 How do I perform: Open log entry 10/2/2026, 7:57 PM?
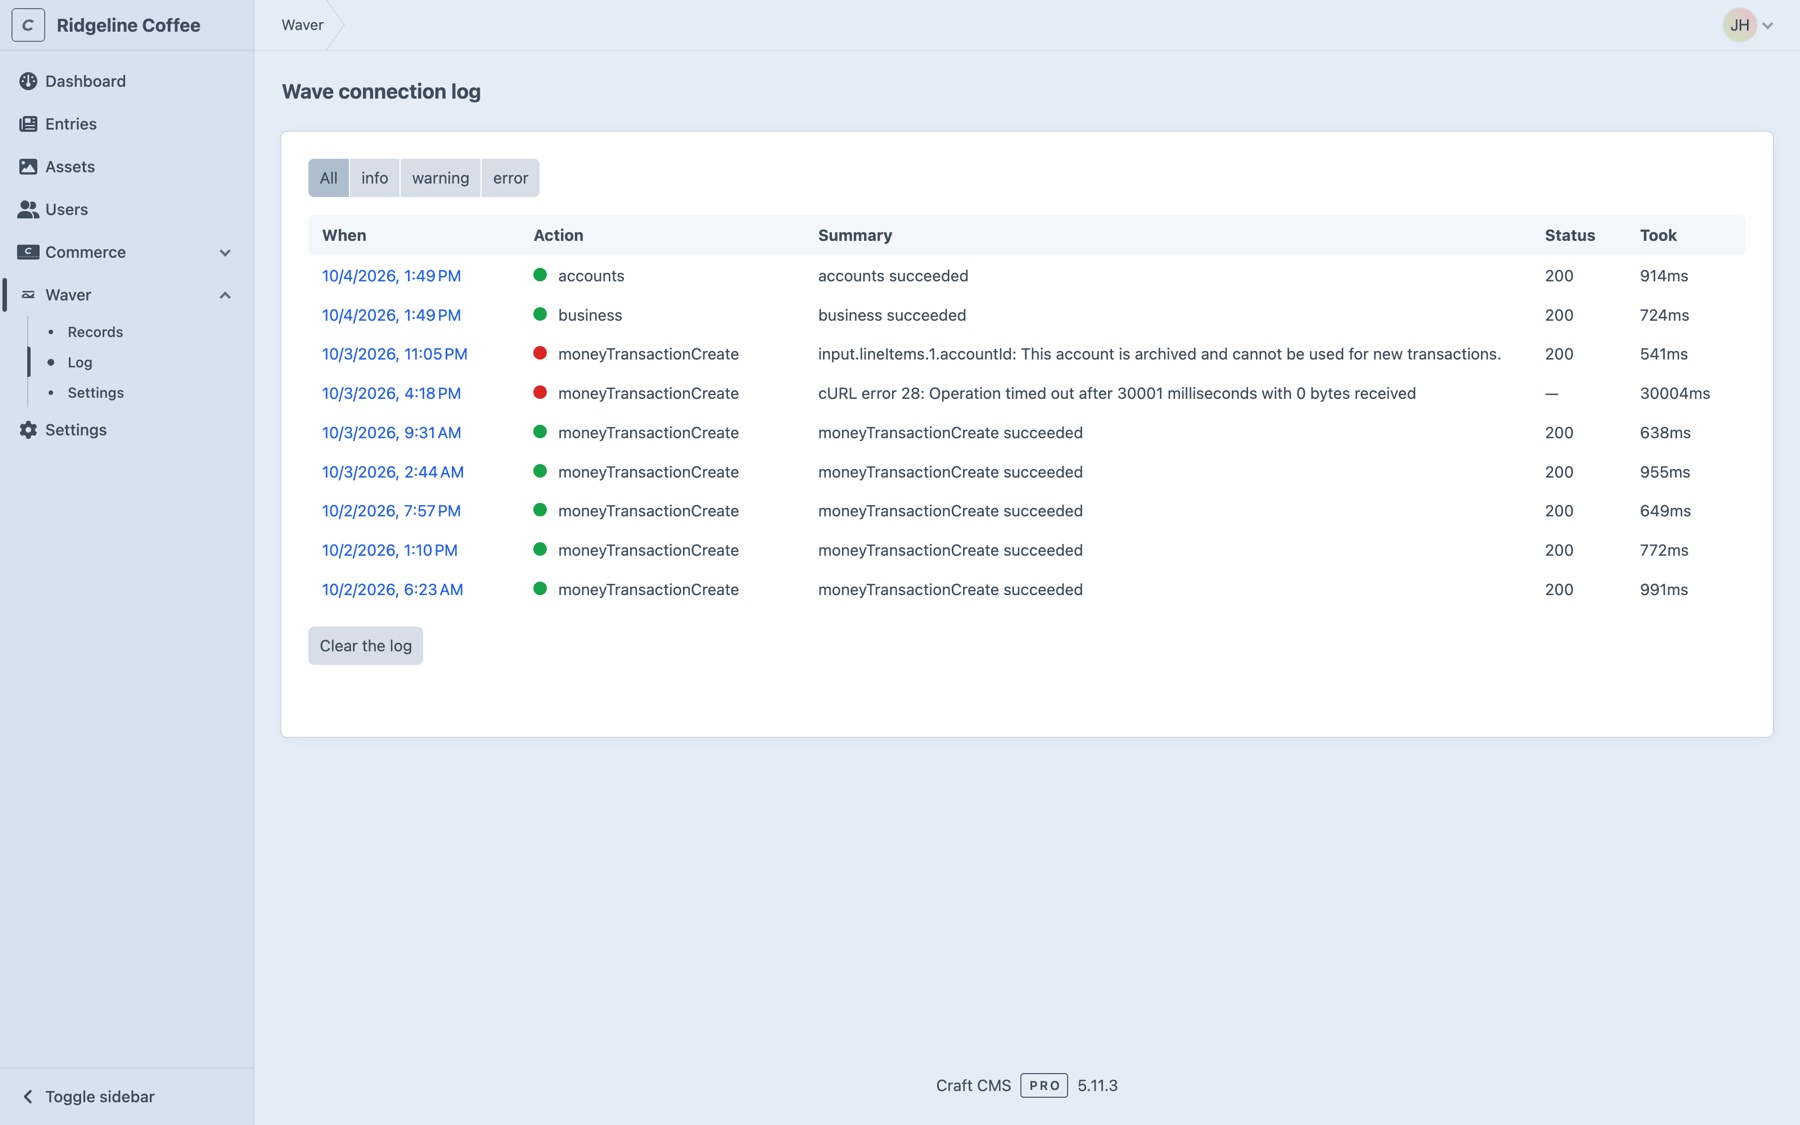click(x=391, y=511)
